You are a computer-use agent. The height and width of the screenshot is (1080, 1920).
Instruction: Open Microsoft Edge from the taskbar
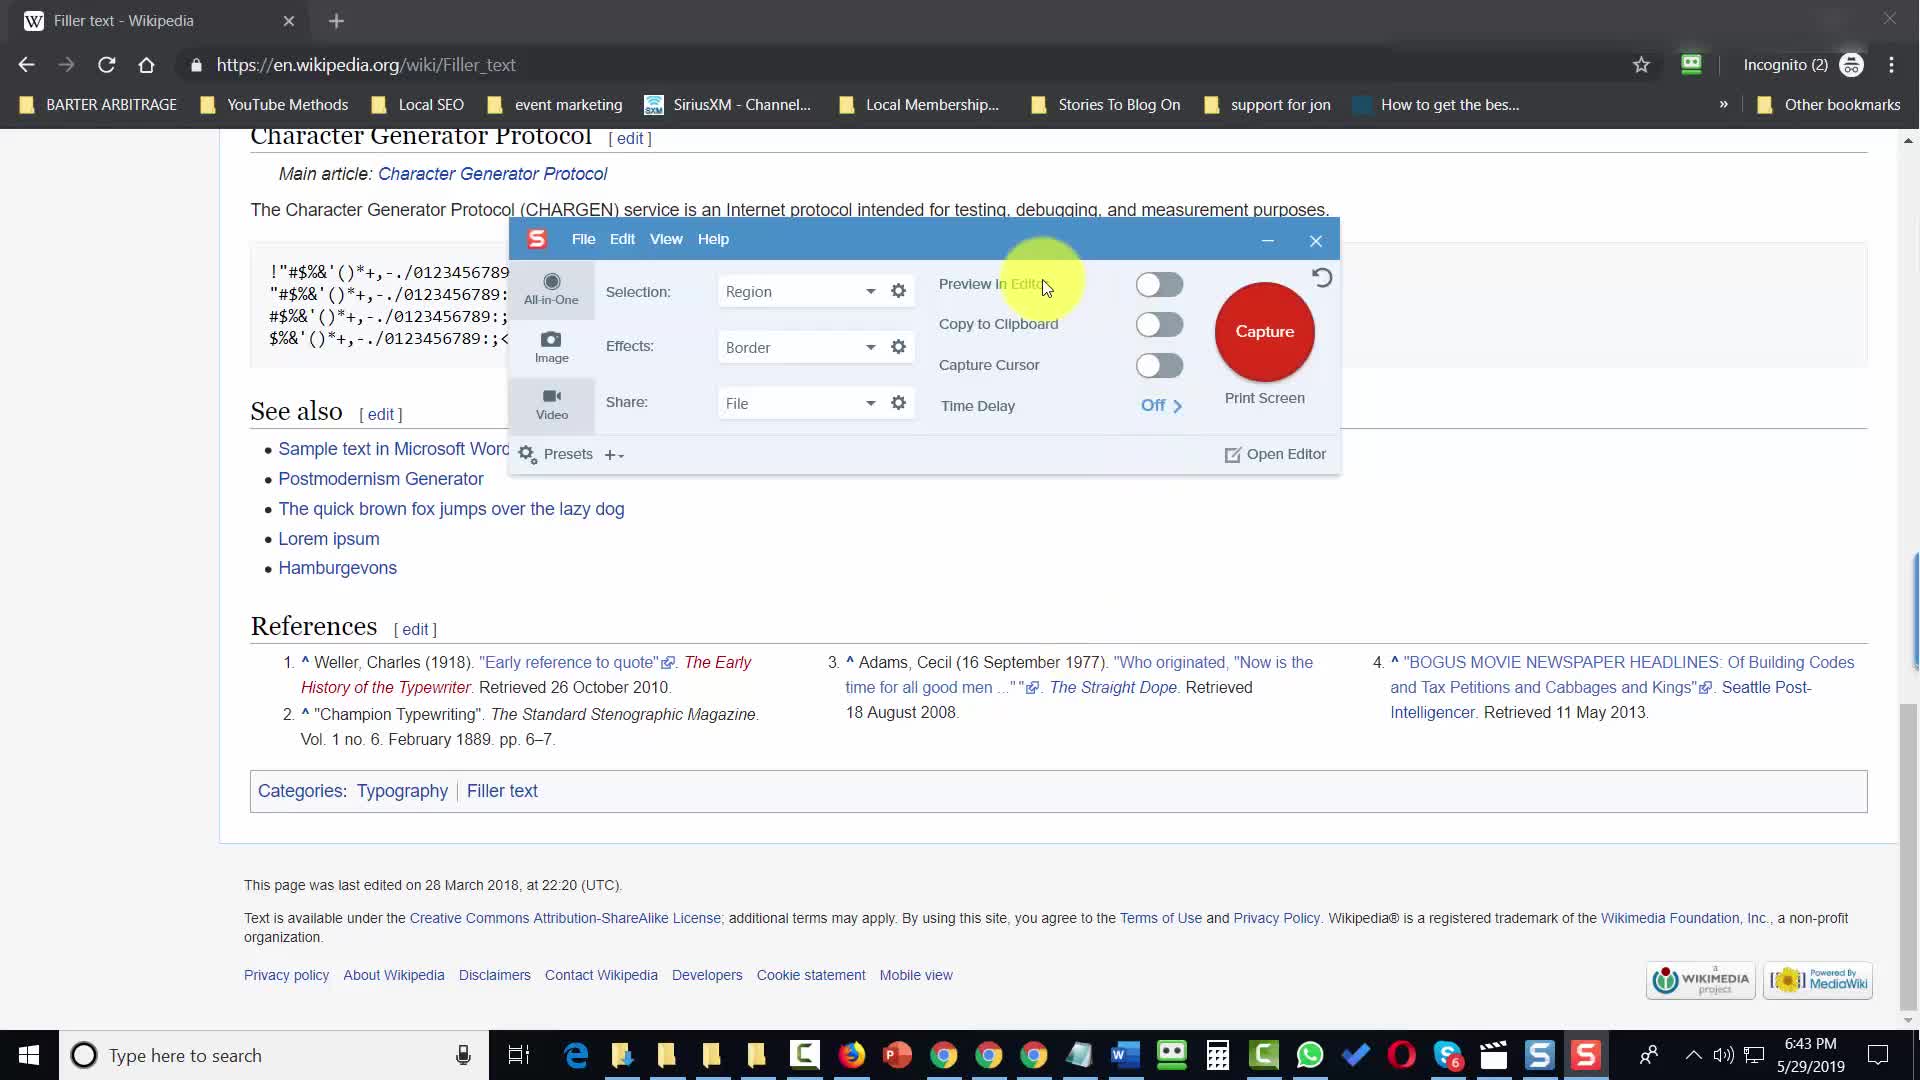(x=576, y=1055)
